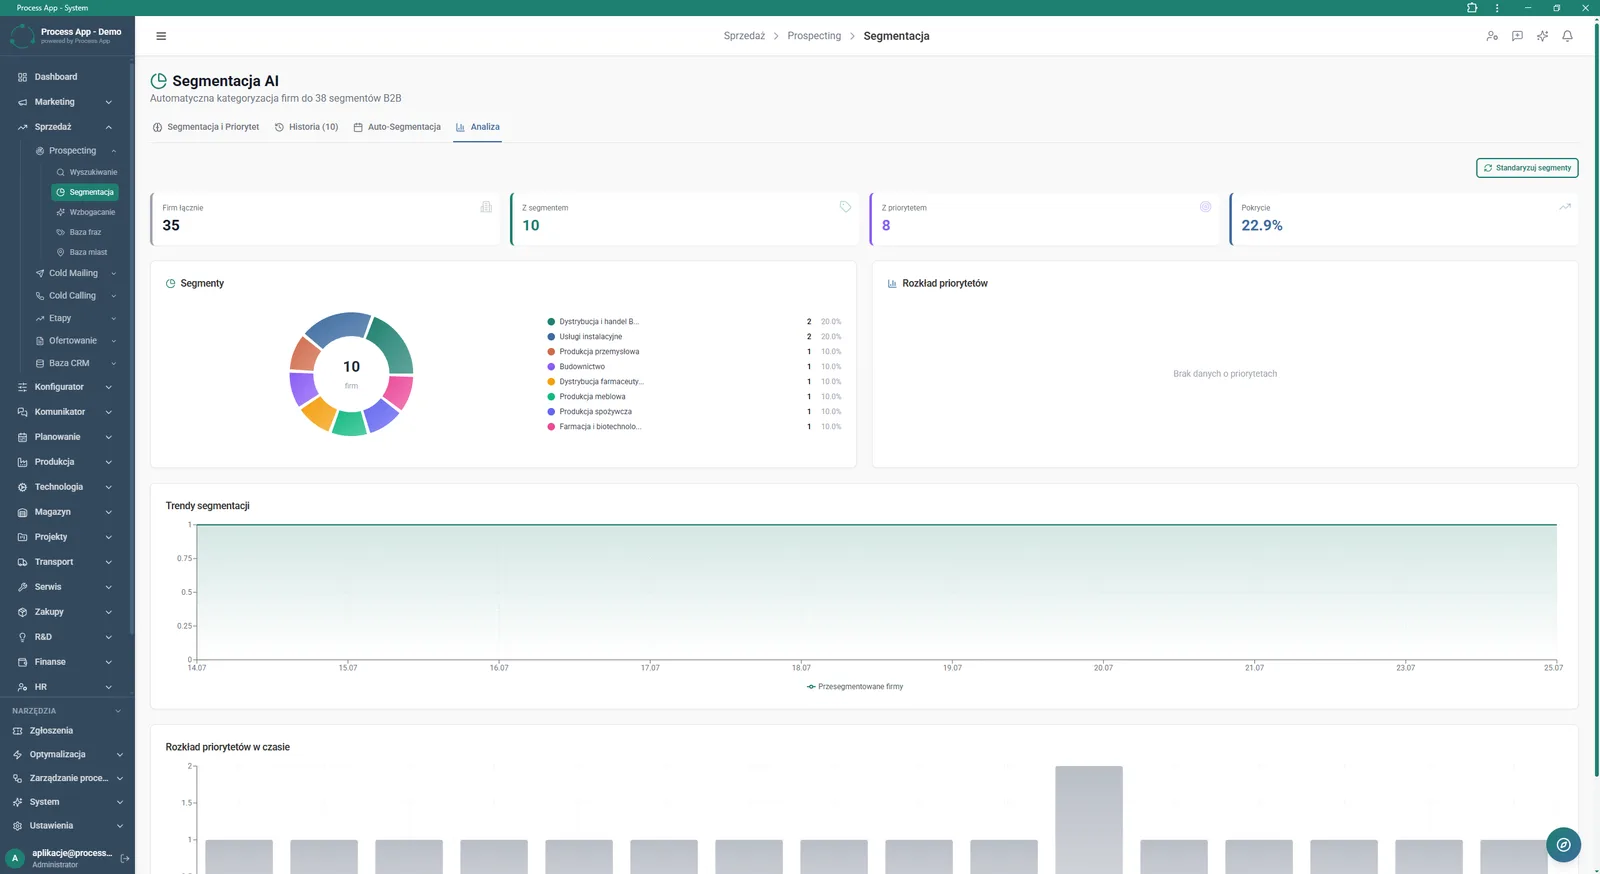Open the Dashboard icon in the sidebar
This screenshot has width=1600, height=874.
[x=22, y=77]
